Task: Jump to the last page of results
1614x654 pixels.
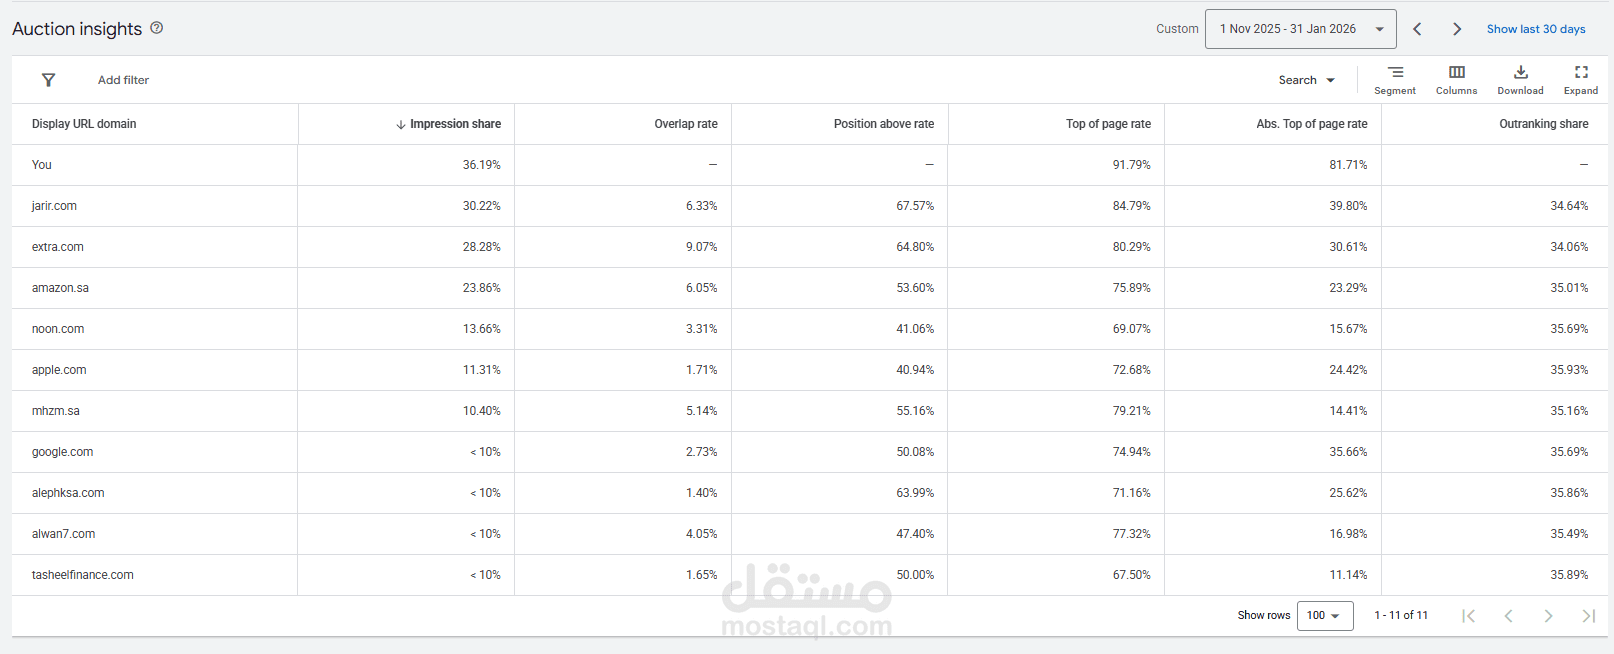Action: point(1588,616)
